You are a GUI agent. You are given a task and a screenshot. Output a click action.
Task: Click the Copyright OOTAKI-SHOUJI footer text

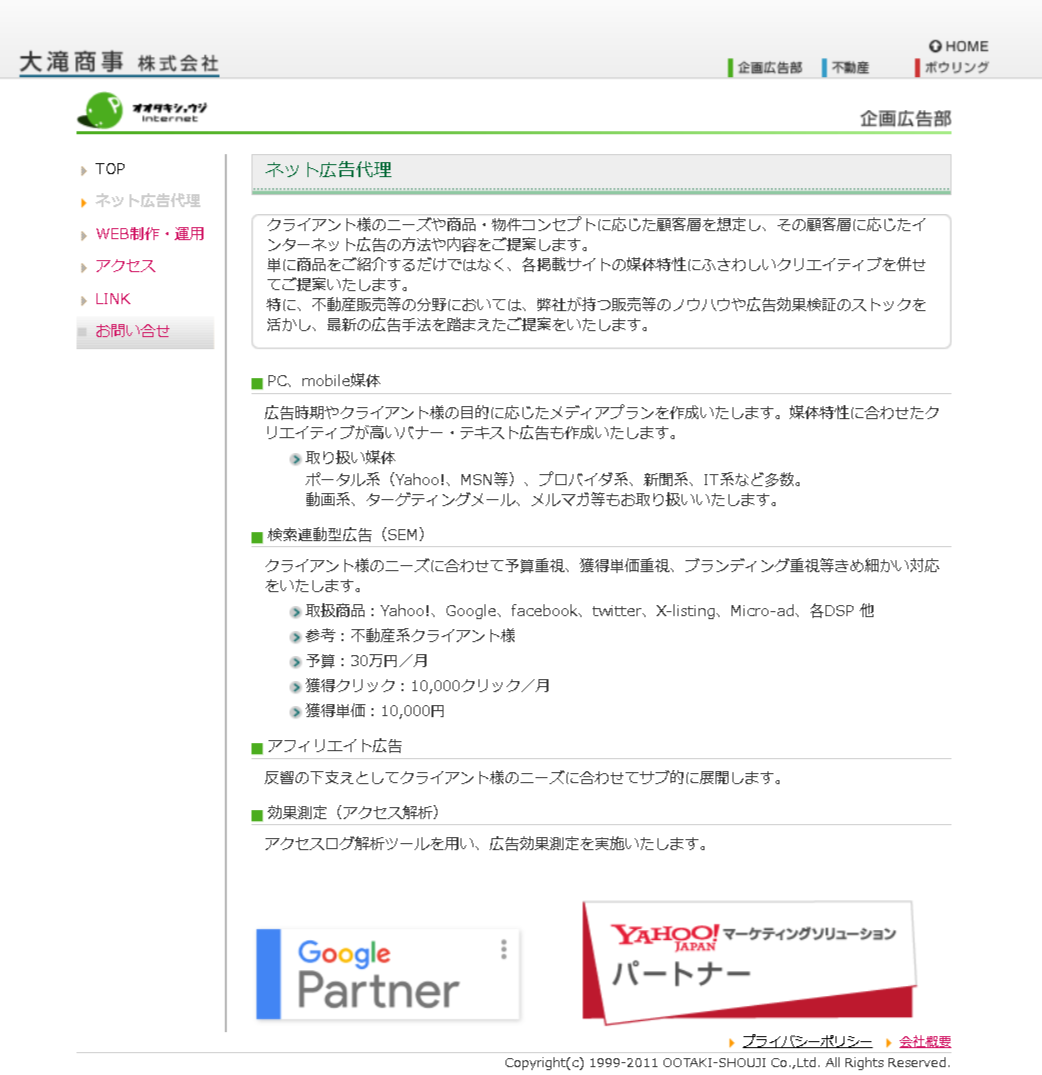coord(727,1063)
